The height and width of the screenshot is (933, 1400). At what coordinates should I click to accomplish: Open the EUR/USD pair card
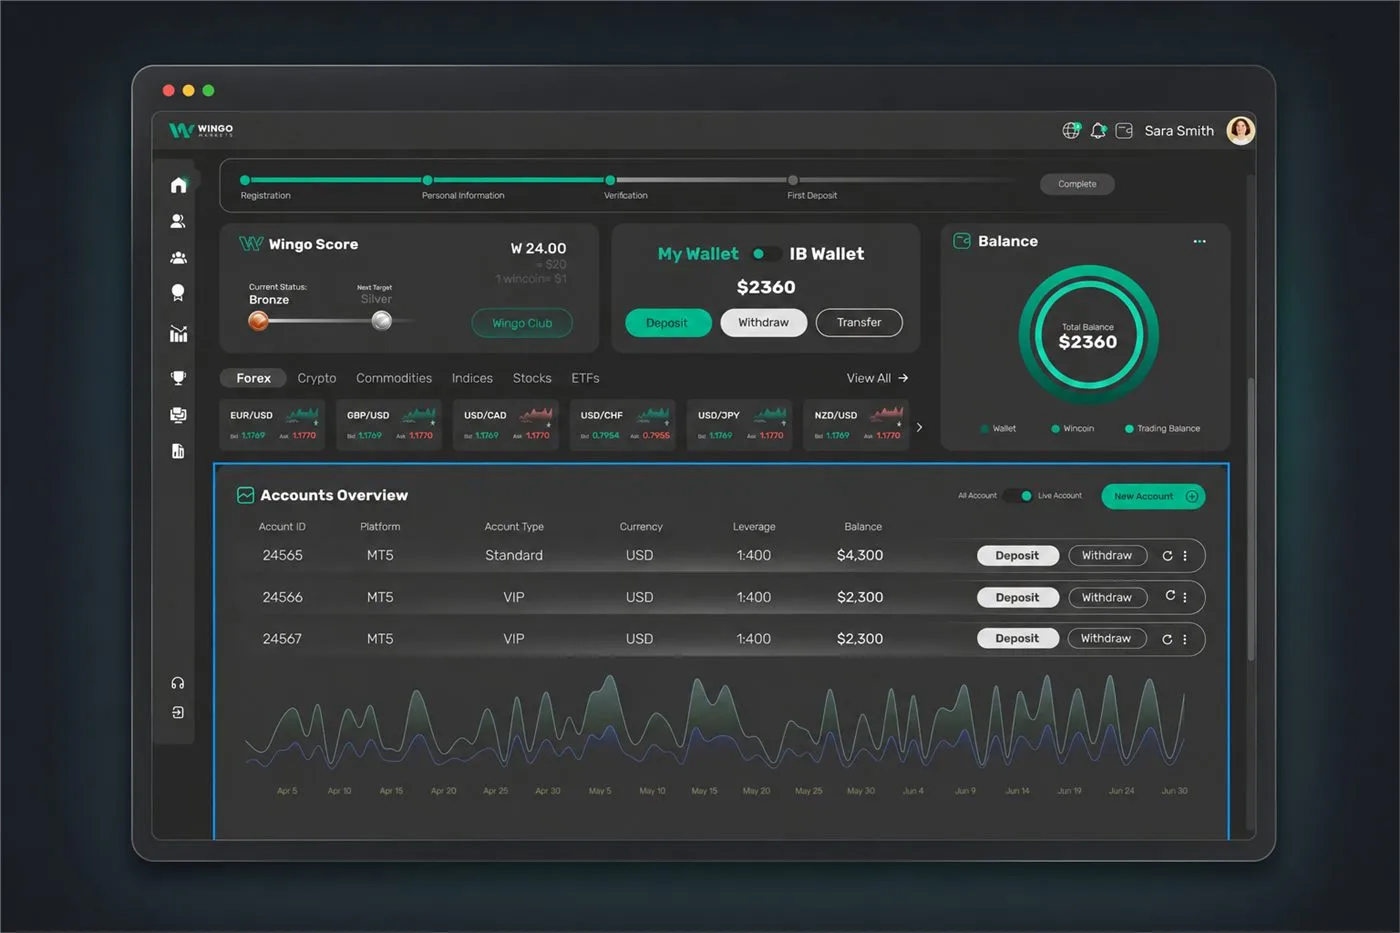(272, 425)
